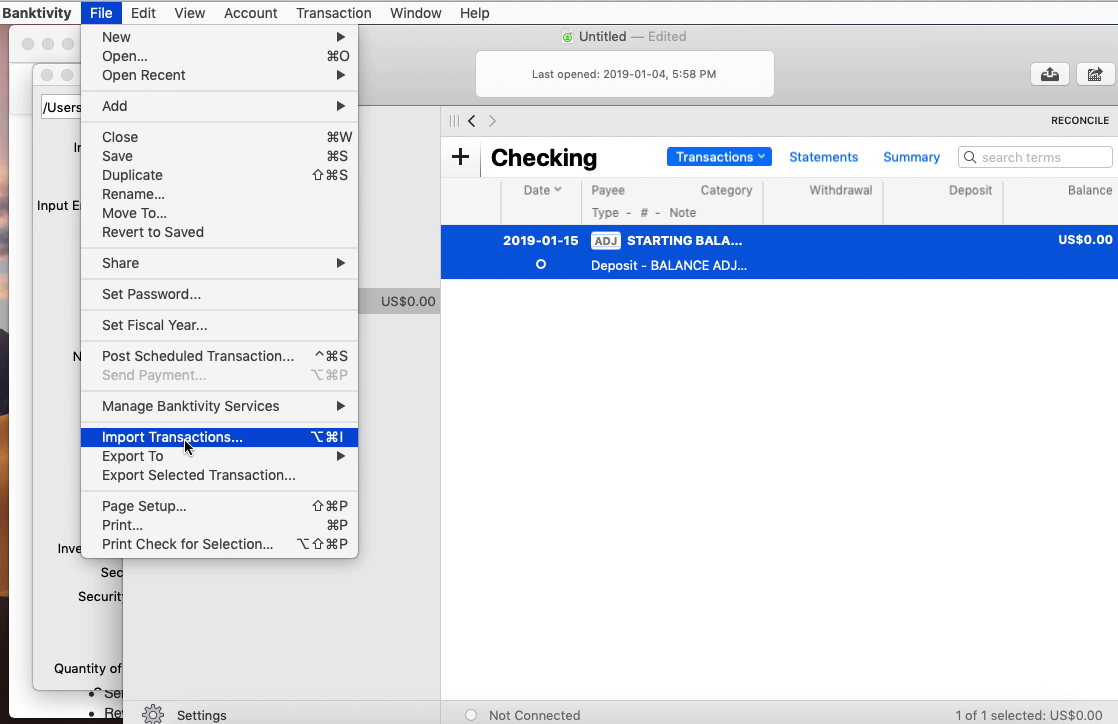Open the Transactions dropdown
This screenshot has width=1118, height=724.
(x=719, y=157)
